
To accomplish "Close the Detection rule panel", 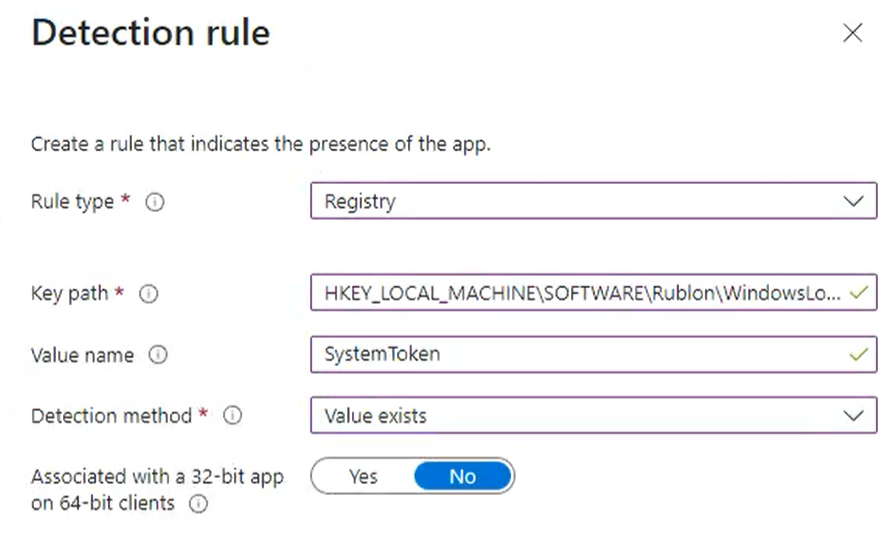I will point(852,34).
